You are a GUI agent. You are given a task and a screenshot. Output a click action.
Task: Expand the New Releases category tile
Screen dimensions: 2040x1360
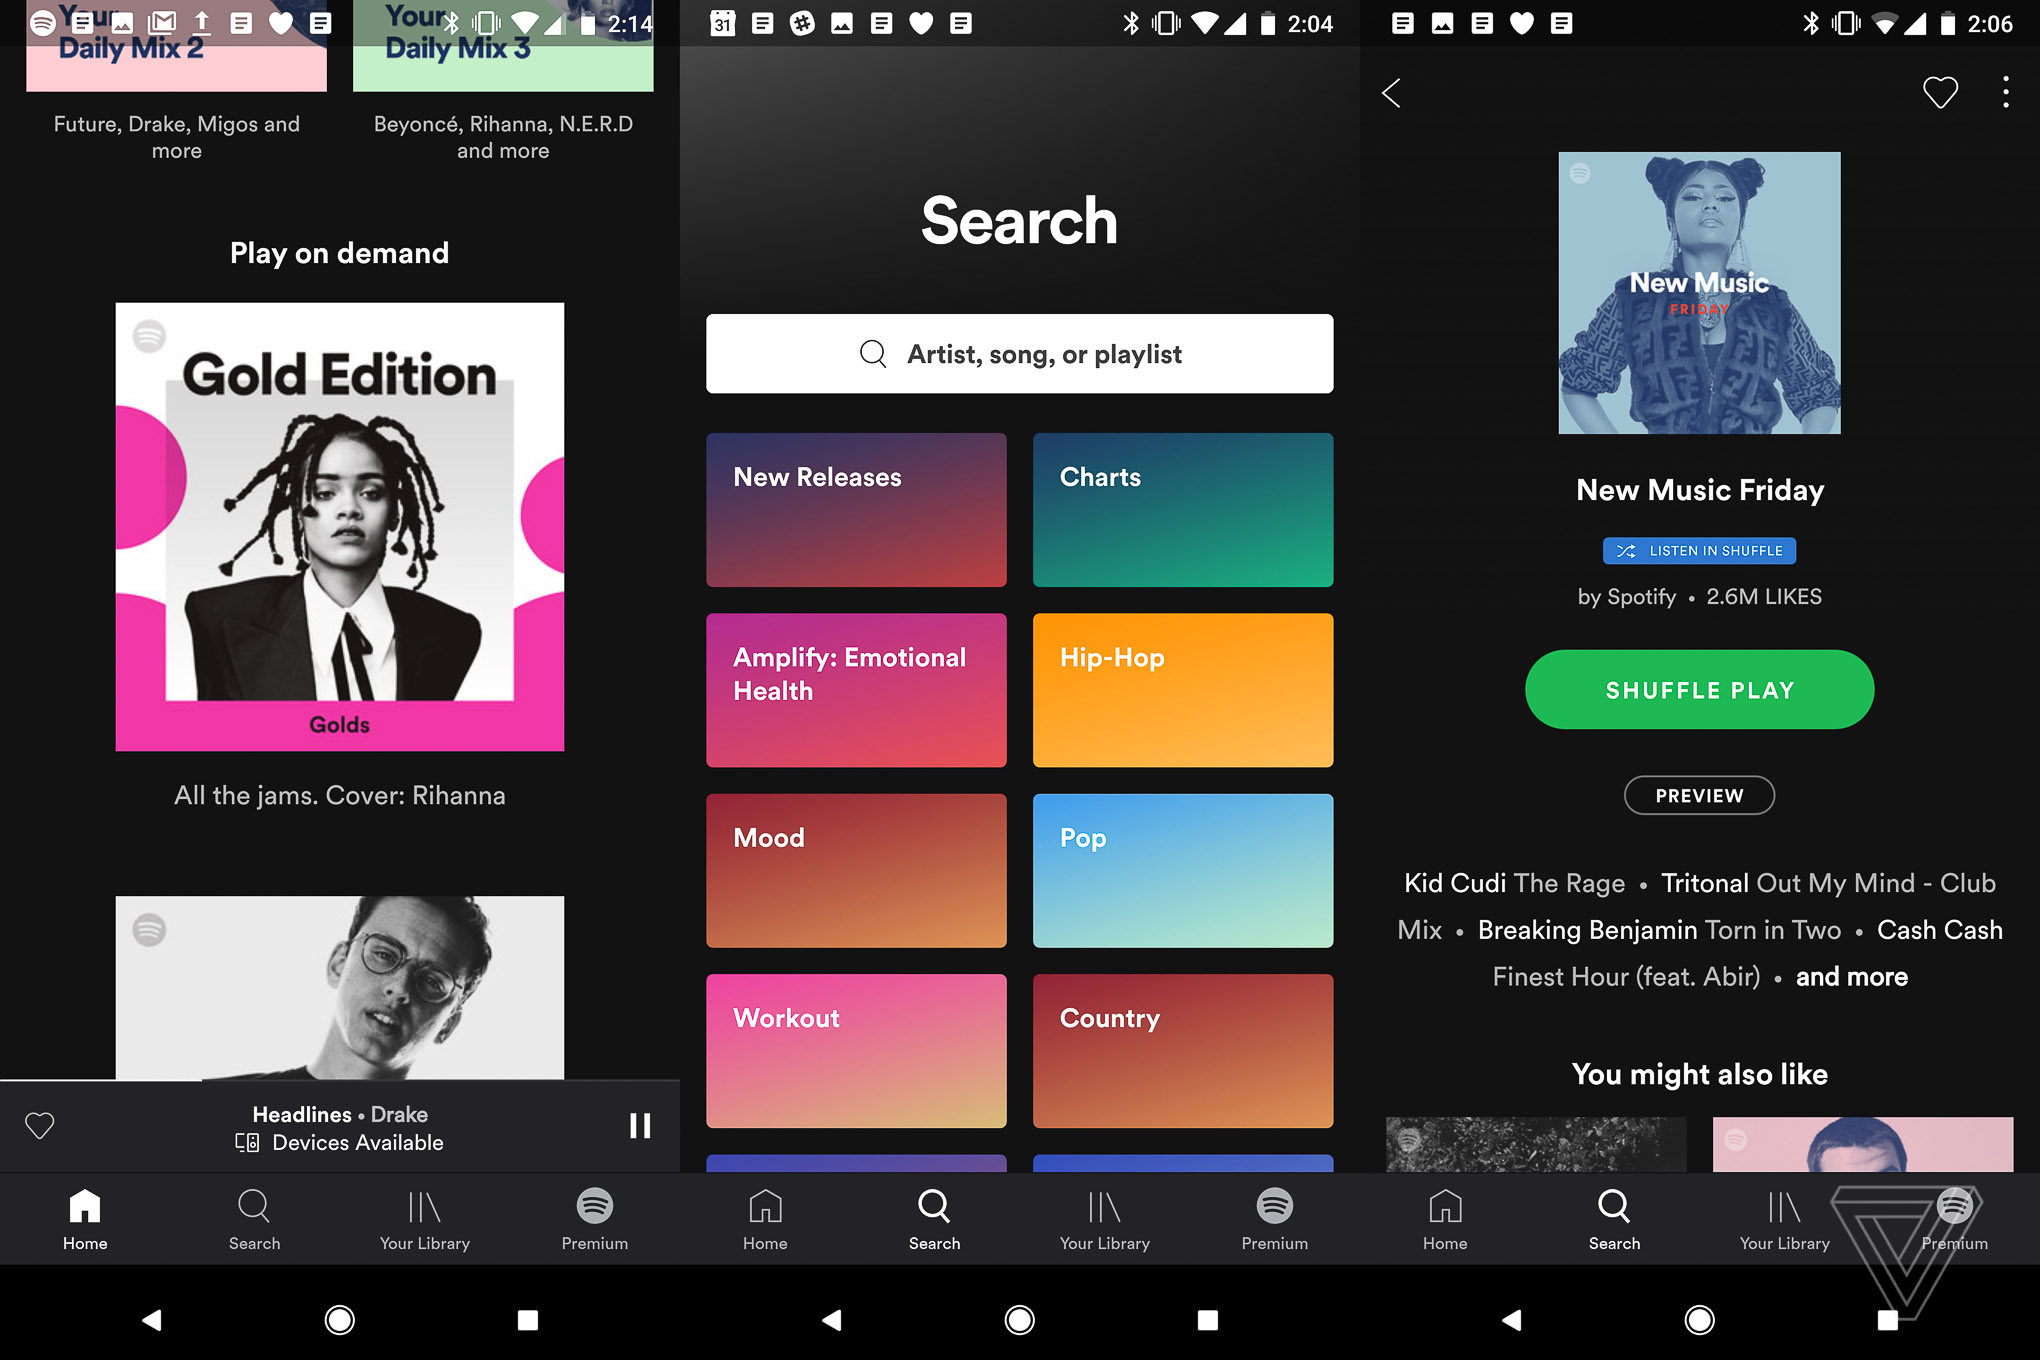[855, 508]
